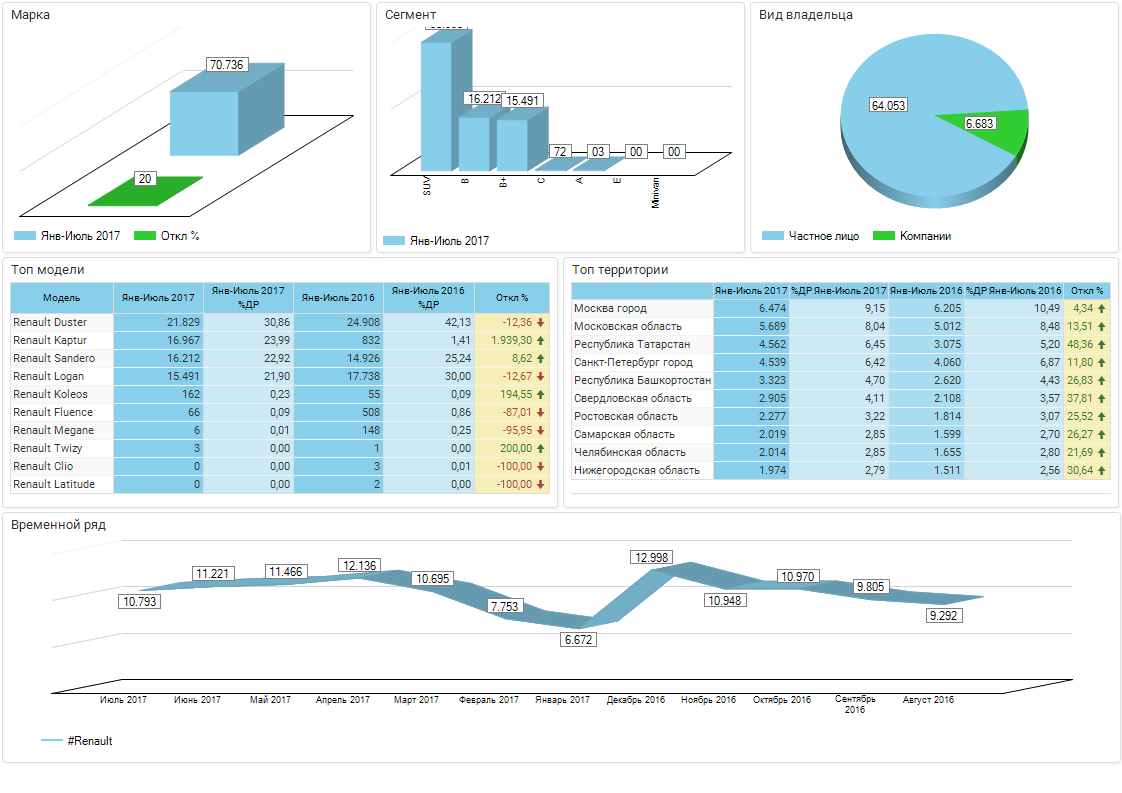Click Янв-Июль 2016 header in Топ модели table
Viewport: 1122px width, 793px height.
click(338, 298)
